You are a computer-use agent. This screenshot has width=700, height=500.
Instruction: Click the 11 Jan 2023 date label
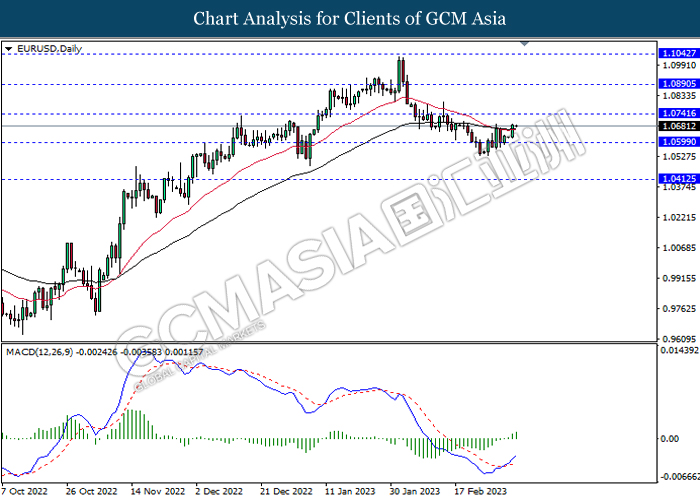350,491
